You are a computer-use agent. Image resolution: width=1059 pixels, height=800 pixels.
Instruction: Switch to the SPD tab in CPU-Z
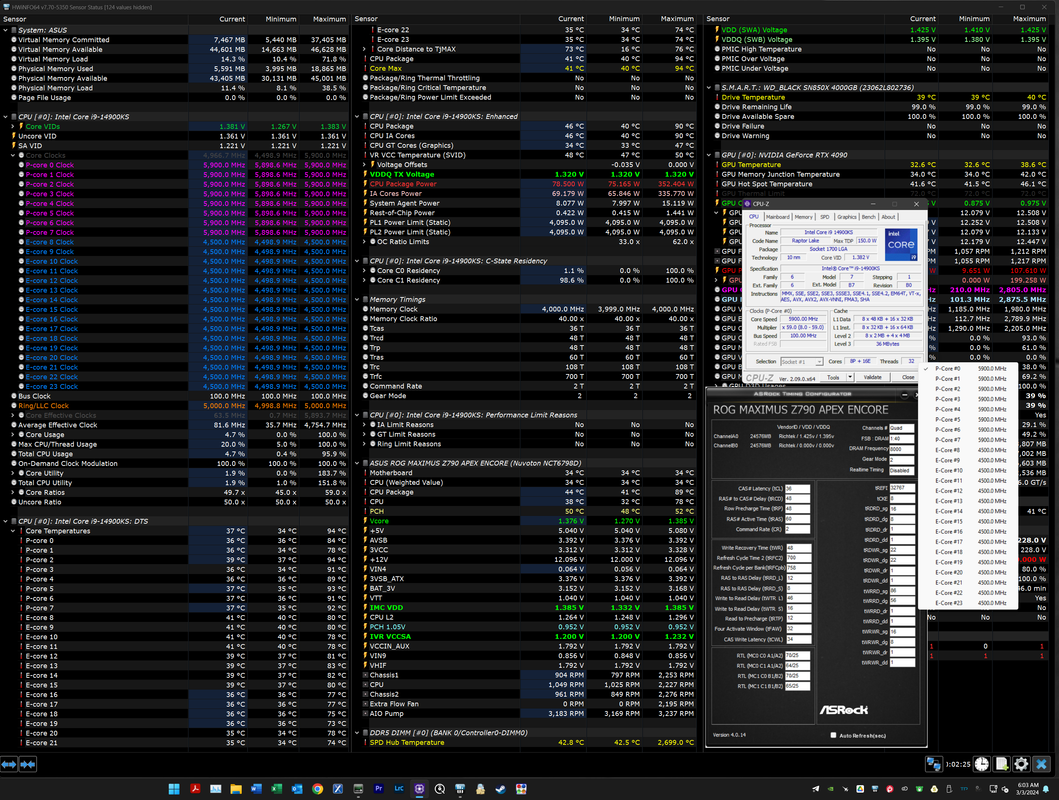click(825, 217)
